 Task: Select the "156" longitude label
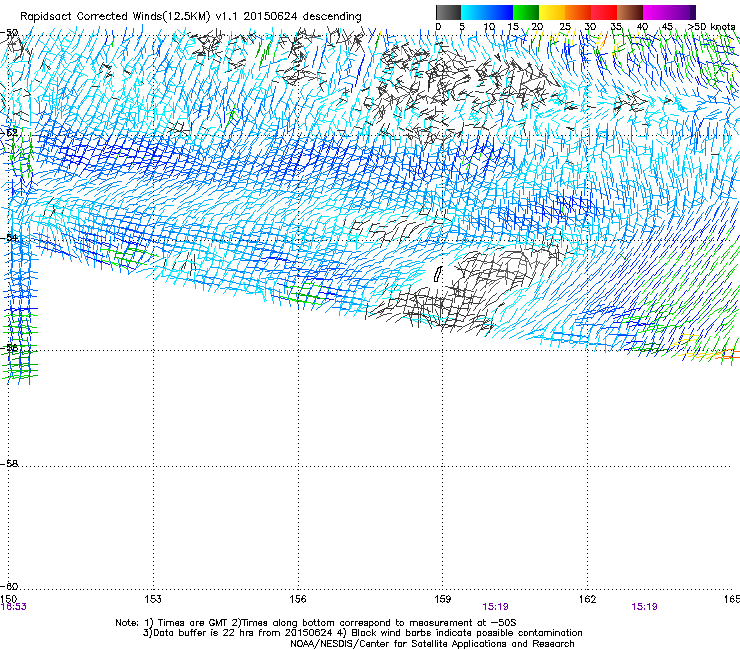[x=298, y=599]
